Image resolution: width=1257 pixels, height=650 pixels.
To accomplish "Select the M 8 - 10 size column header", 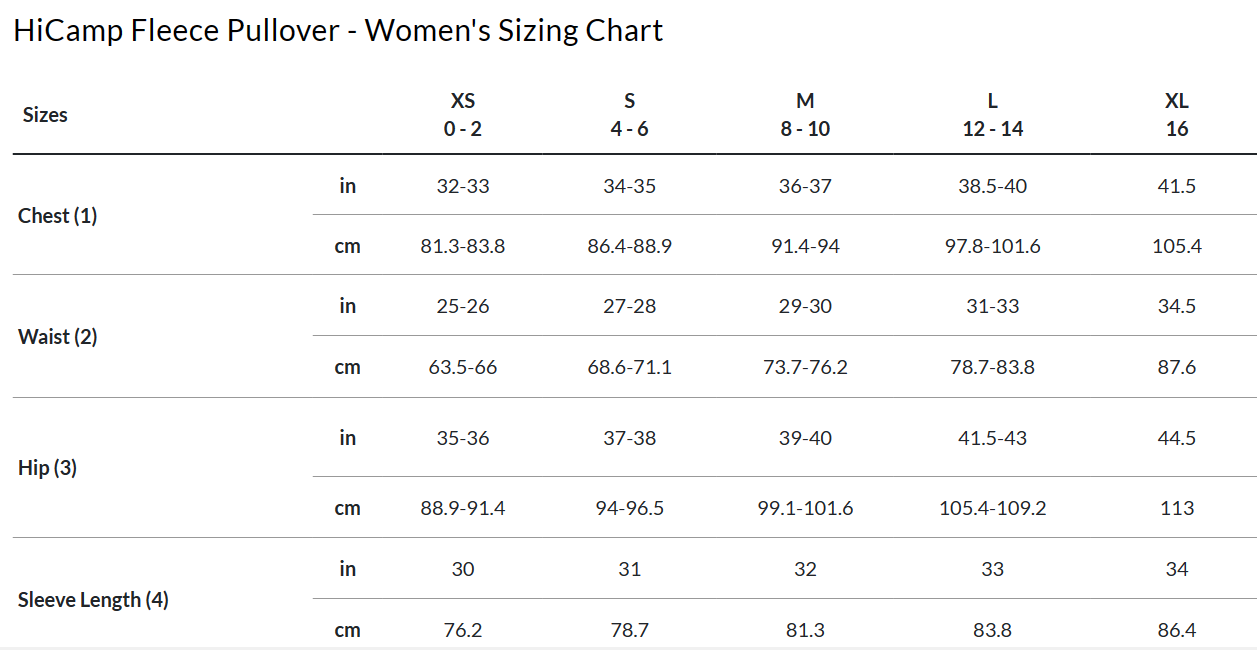I will [x=805, y=115].
